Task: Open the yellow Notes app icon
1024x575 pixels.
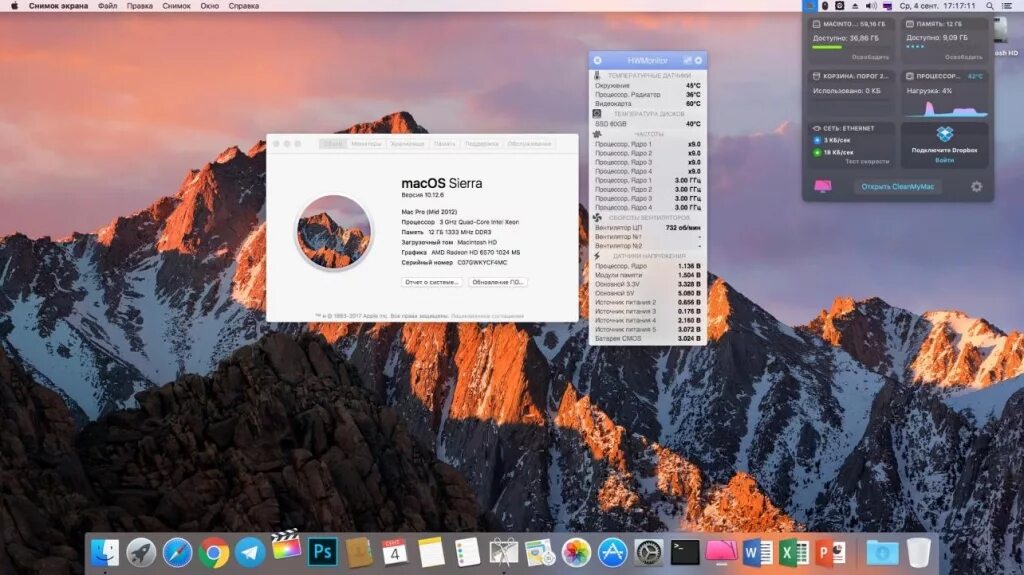Action: [431, 553]
